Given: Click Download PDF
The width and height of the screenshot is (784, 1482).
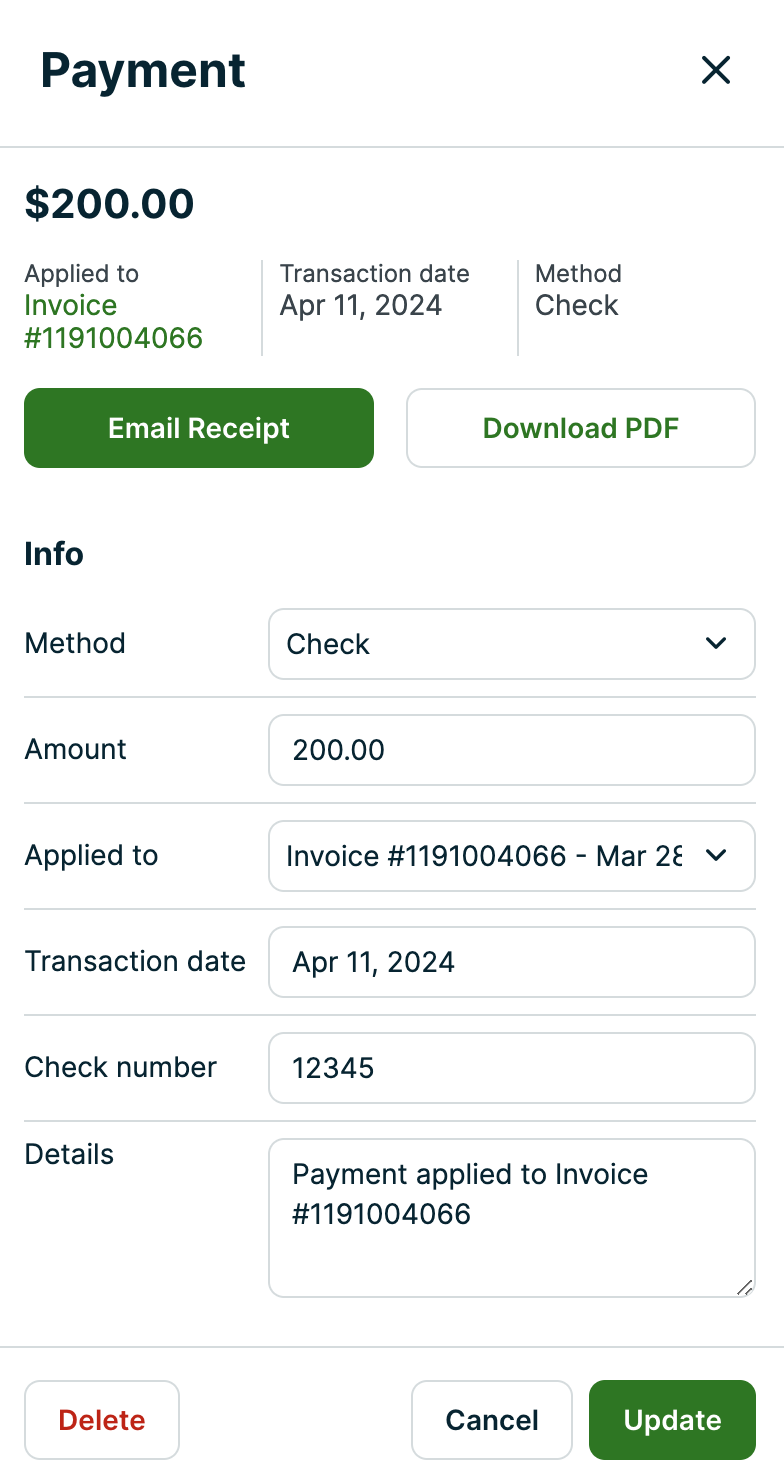Looking at the screenshot, I should pyautogui.click(x=580, y=428).
